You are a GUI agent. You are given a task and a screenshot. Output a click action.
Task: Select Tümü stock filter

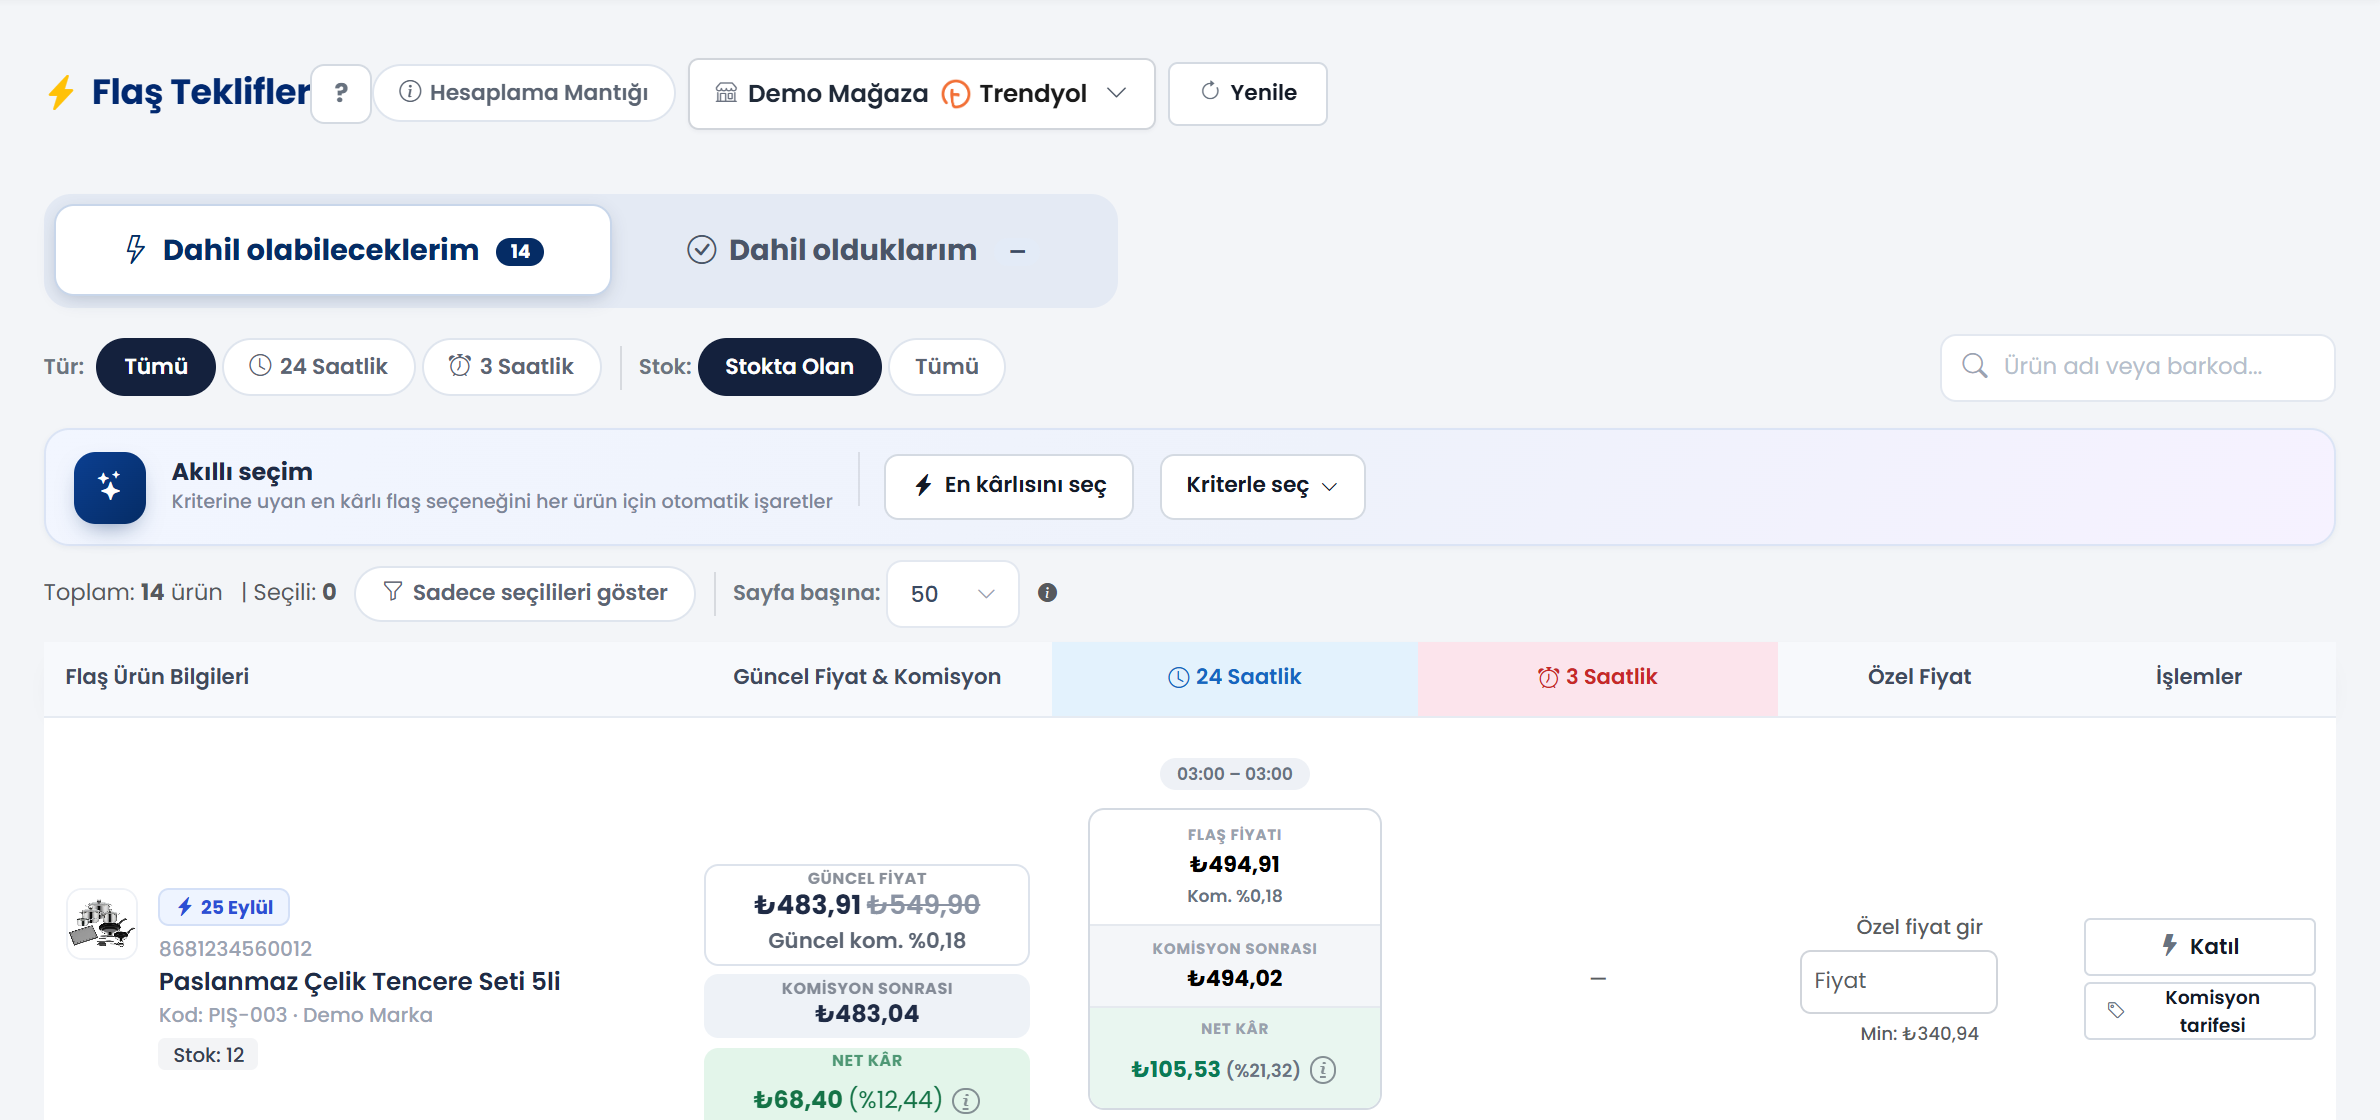pos(946,366)
